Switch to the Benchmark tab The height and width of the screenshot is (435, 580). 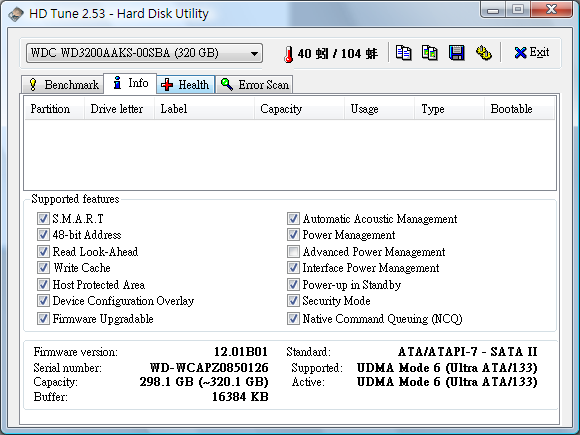[63, 85]
